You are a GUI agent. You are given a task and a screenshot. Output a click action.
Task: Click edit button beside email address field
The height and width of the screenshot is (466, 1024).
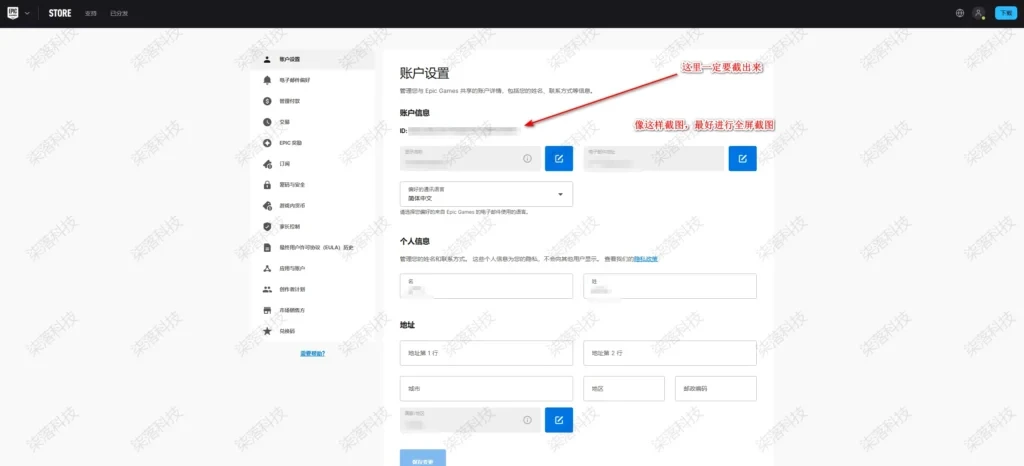pos(743,159)
